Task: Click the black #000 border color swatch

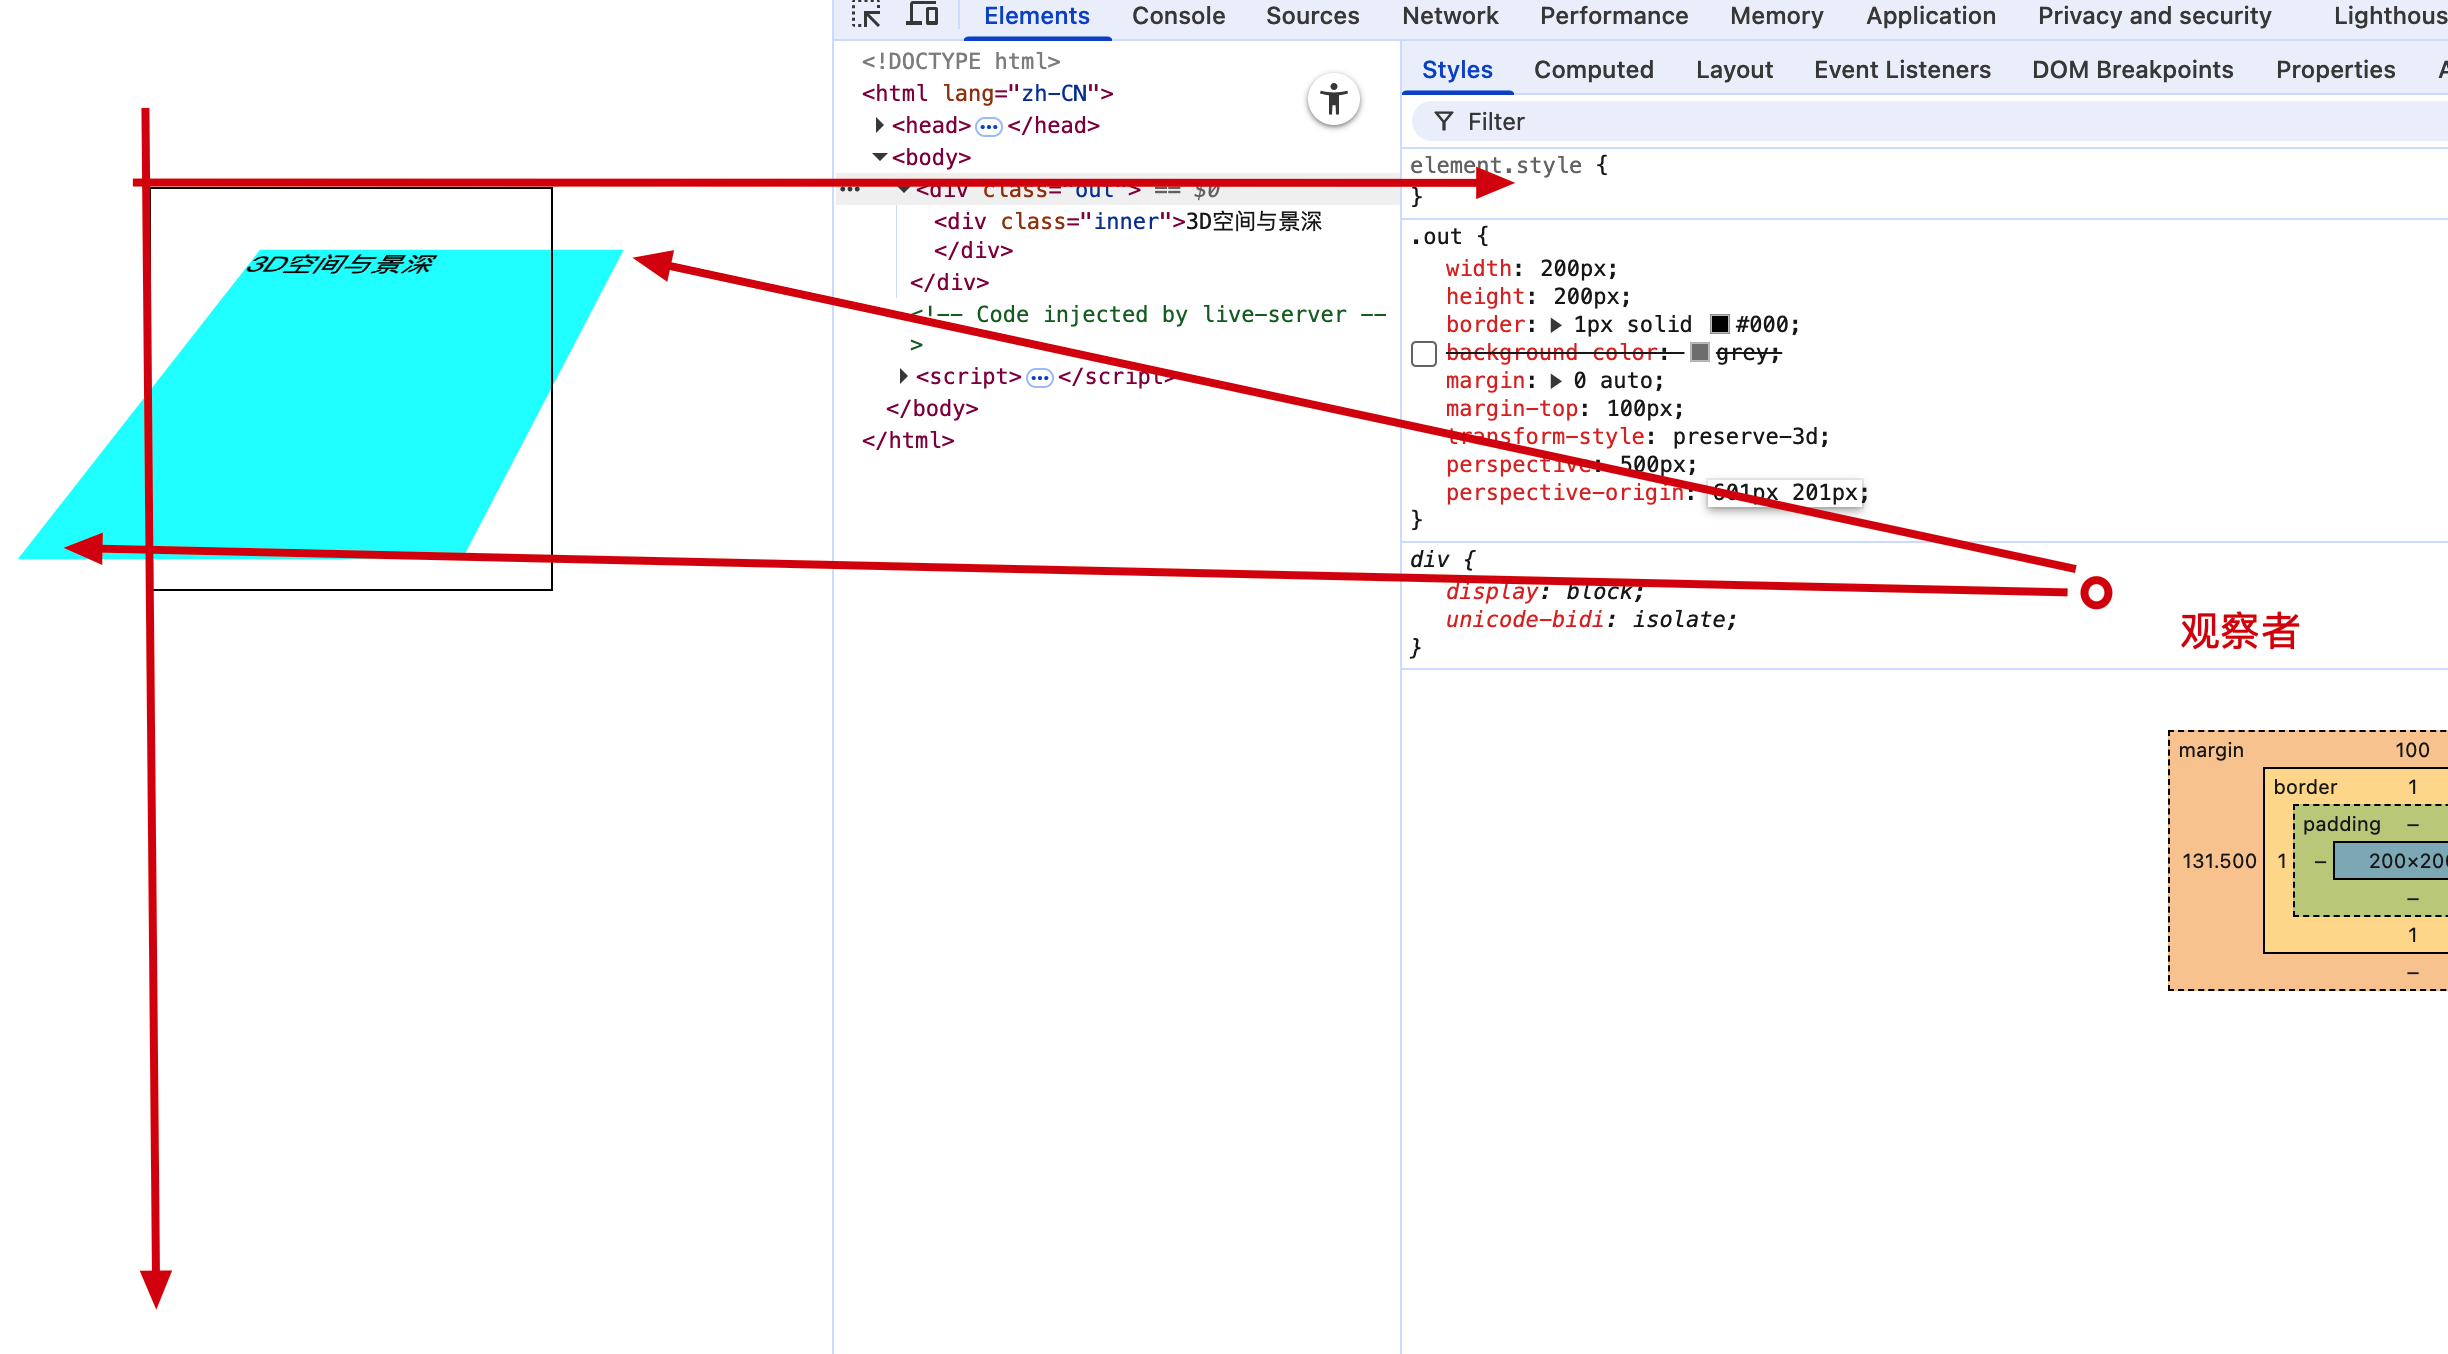Action: 1720,324
